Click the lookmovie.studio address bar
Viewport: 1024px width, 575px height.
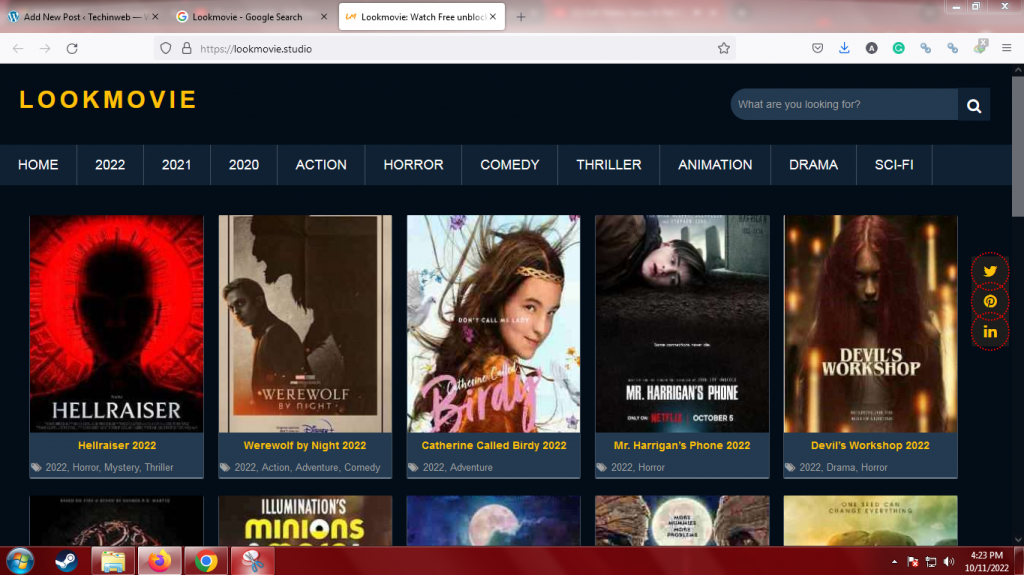pyautogui.click(x=444, y=48)
